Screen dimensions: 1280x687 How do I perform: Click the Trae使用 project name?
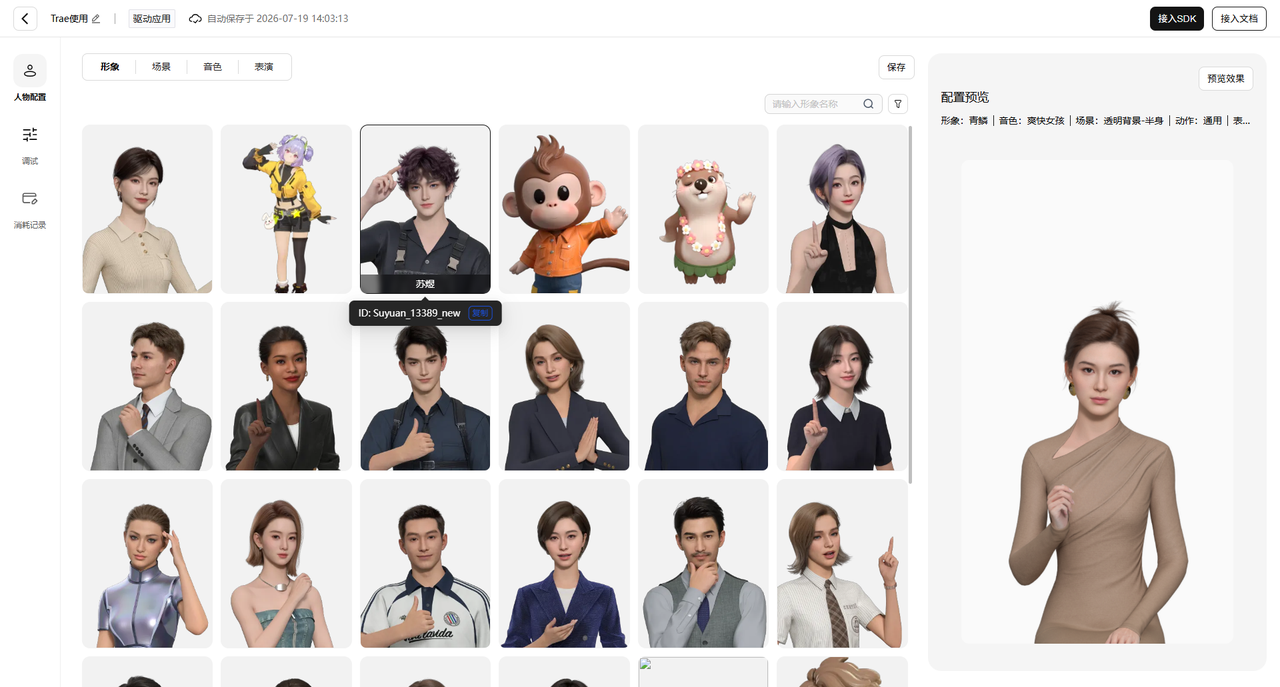coord(69,19)
